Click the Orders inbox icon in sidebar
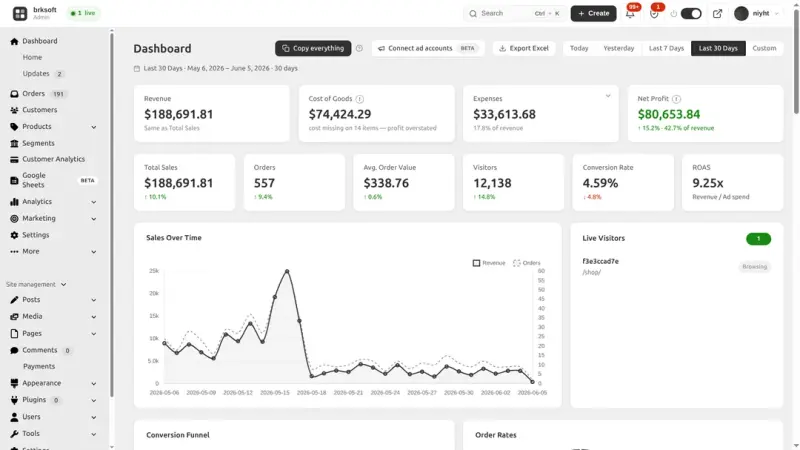 14,94
